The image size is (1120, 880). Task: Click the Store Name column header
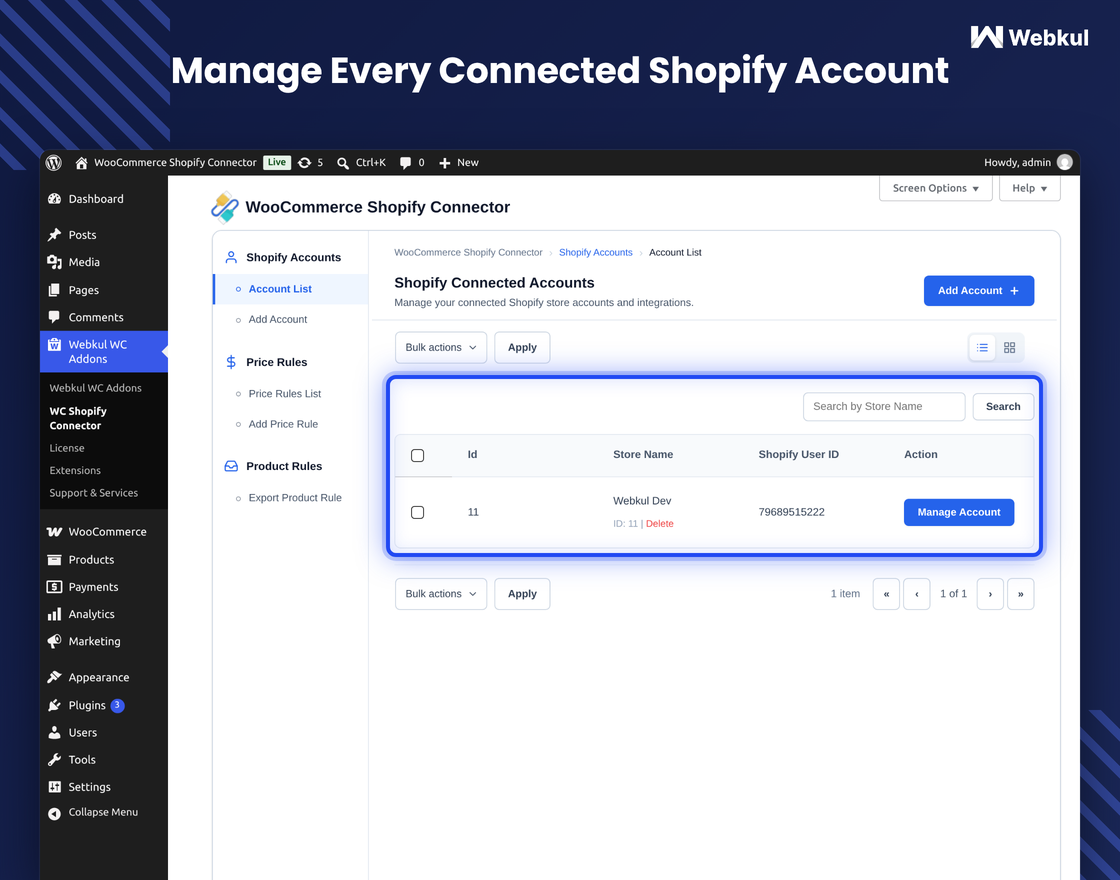coord(643,454)
